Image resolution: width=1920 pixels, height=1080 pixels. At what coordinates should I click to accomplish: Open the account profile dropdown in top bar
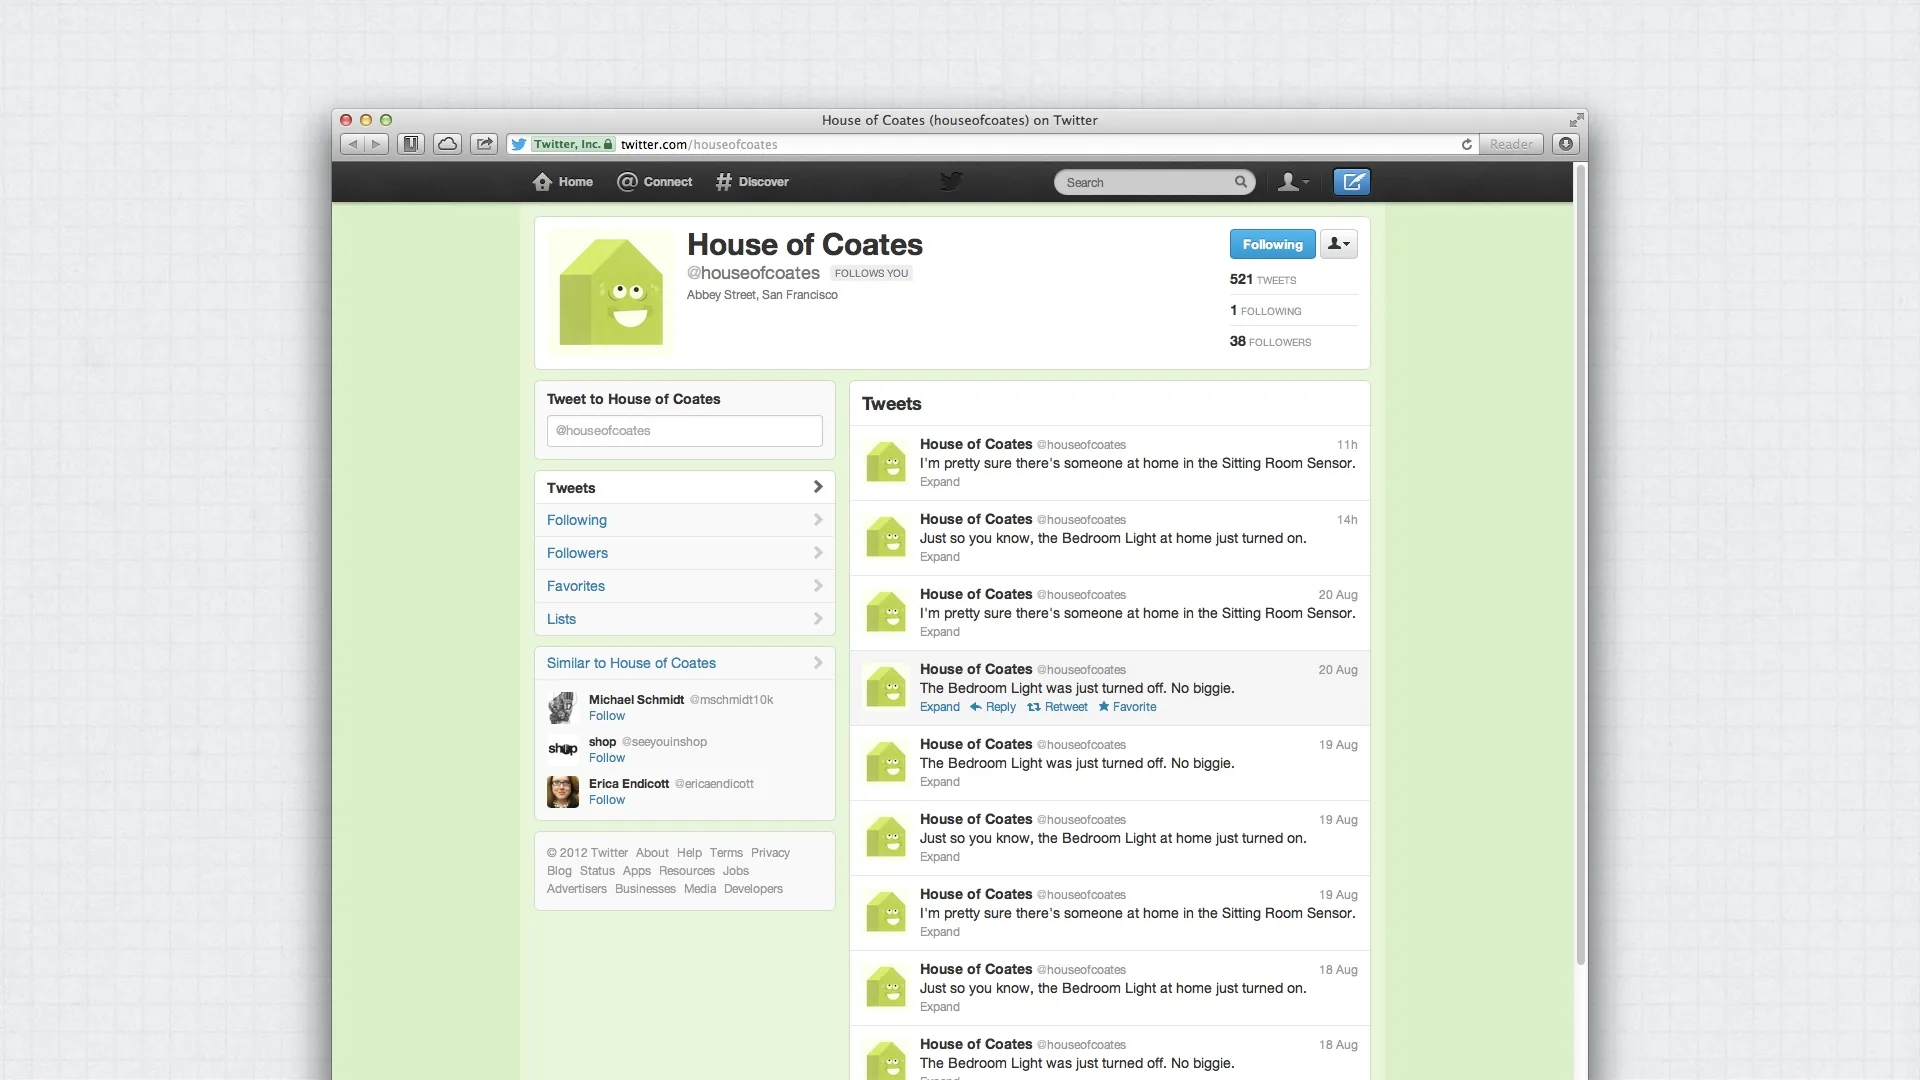tap(1293, 182)
